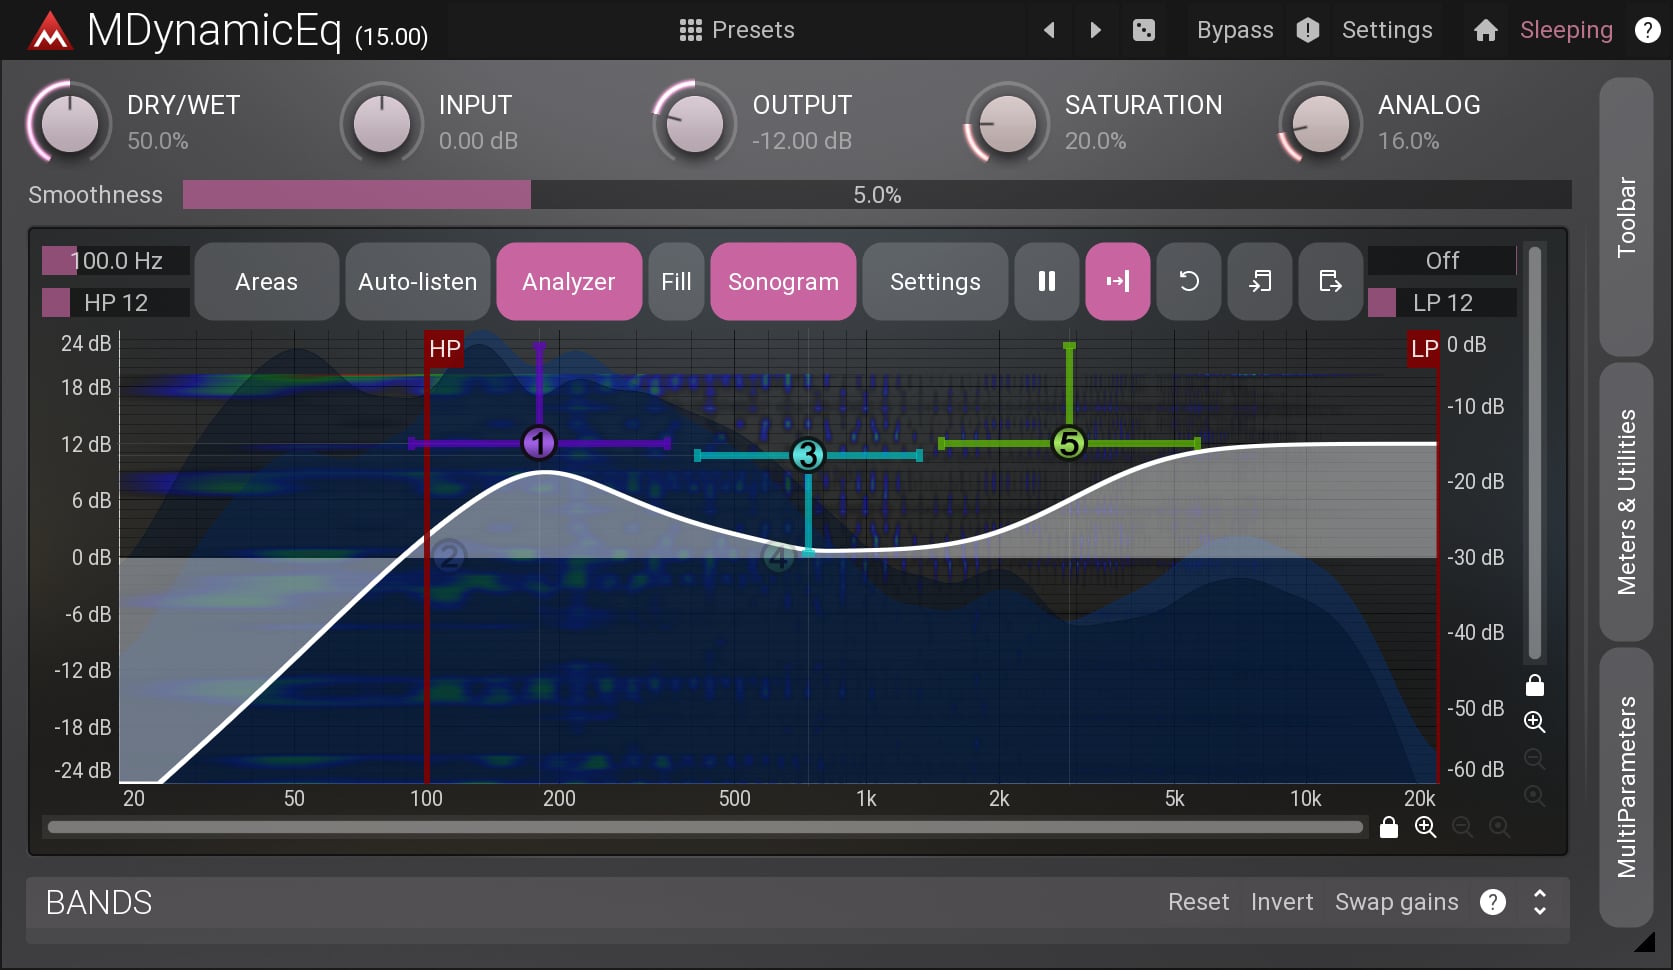Select band 3 node on the EQ graph
Screen dimensions: 1673x970
[807, 455]
